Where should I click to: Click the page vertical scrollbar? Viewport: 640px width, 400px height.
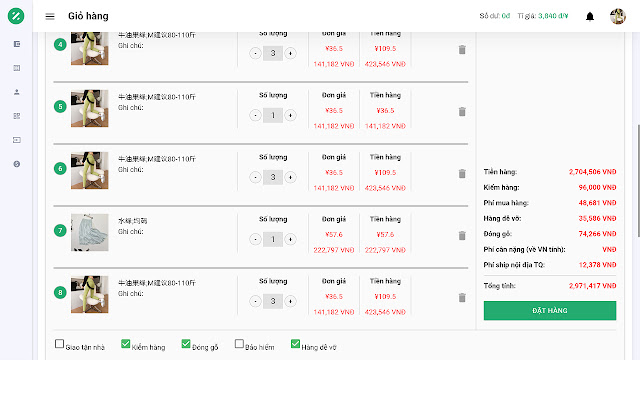(638, 180)
